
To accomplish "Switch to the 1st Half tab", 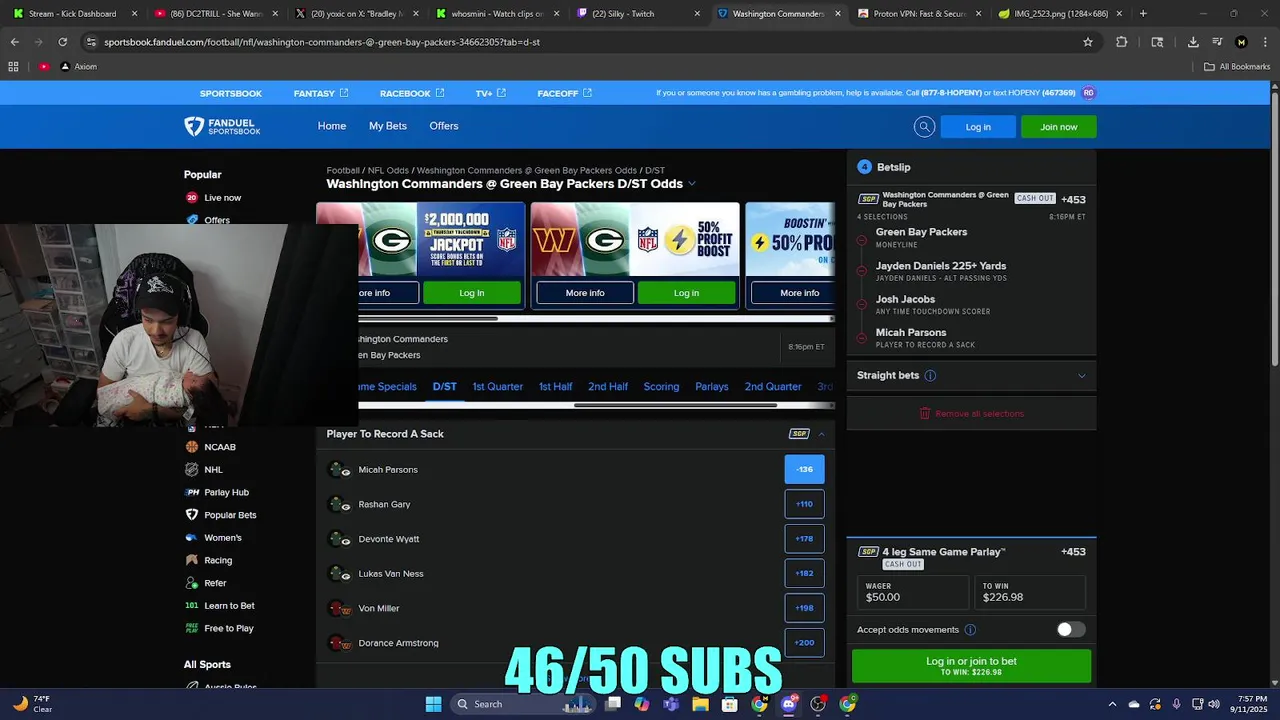I will tap(555, 387).
